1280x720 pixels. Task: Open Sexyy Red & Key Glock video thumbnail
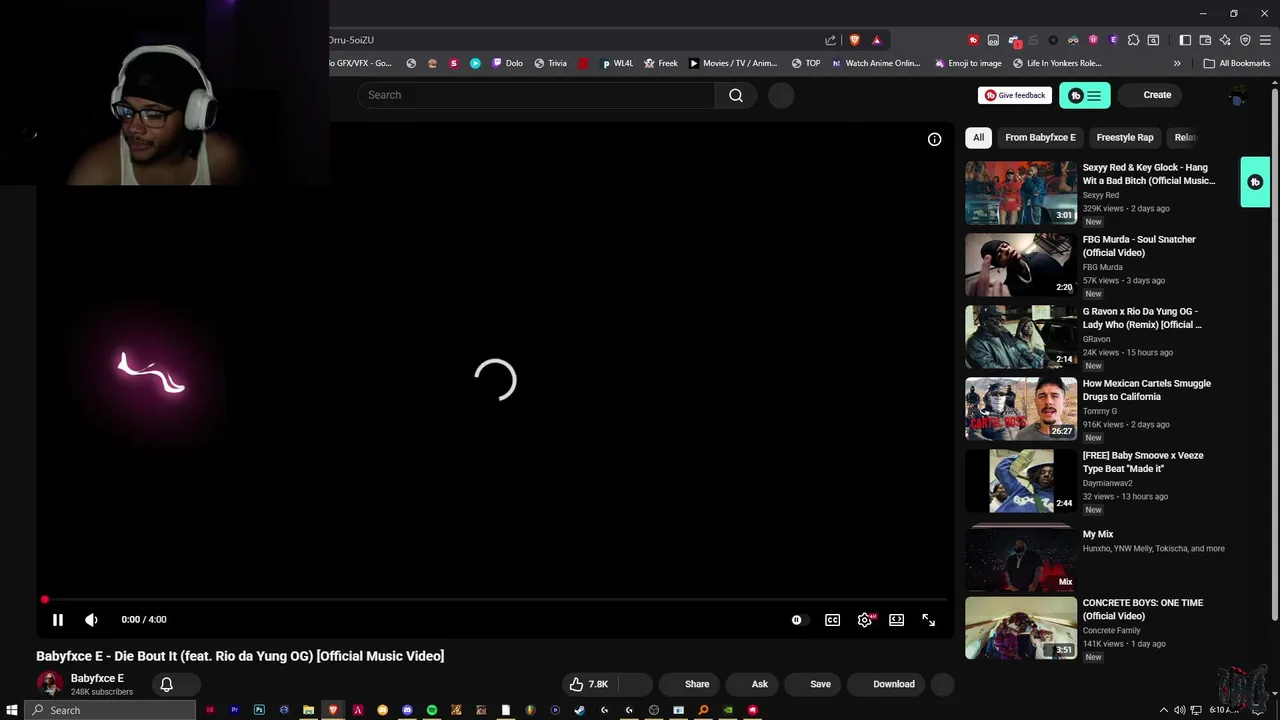(x=1021, y=192)
